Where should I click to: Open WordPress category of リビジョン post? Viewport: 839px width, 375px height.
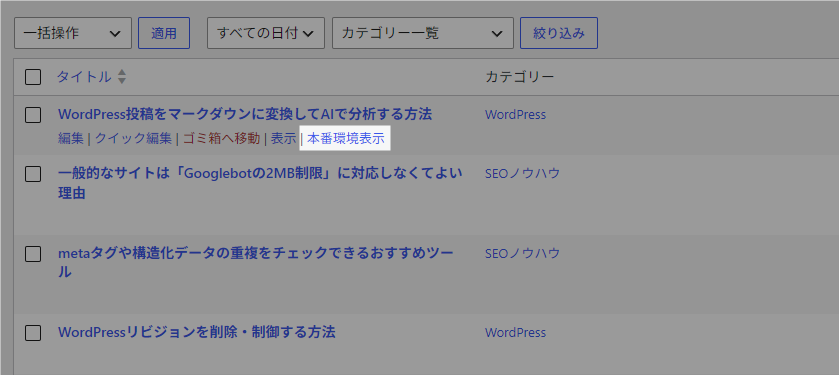click(515, 333)
